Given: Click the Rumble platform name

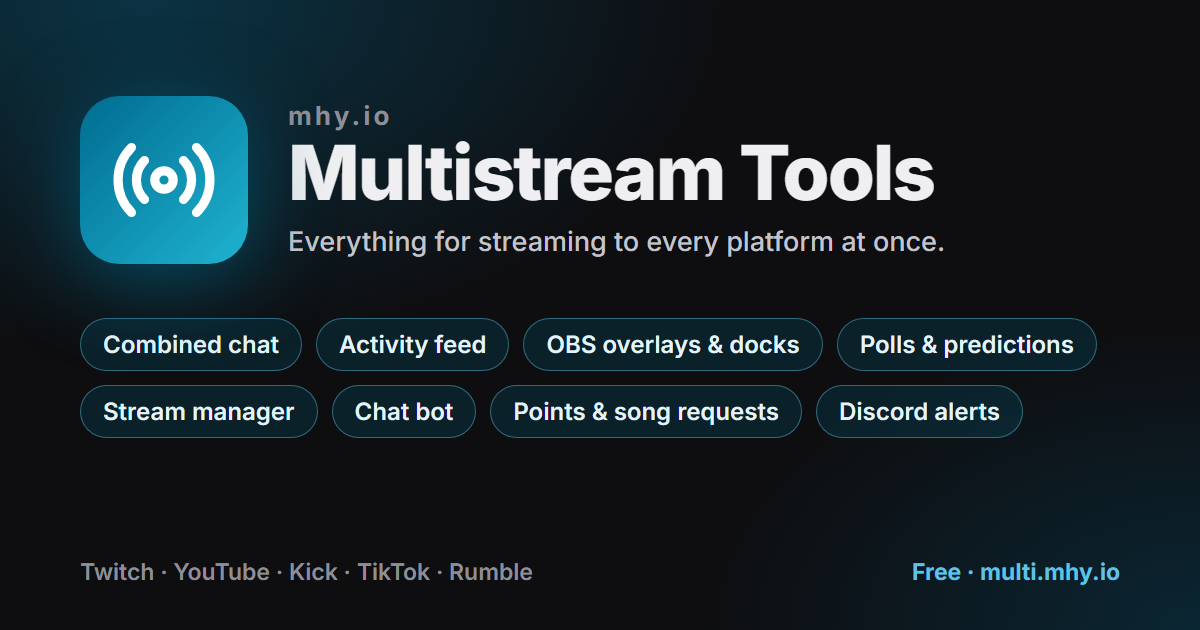Looking at the screenshot, I should click(491, 572).
